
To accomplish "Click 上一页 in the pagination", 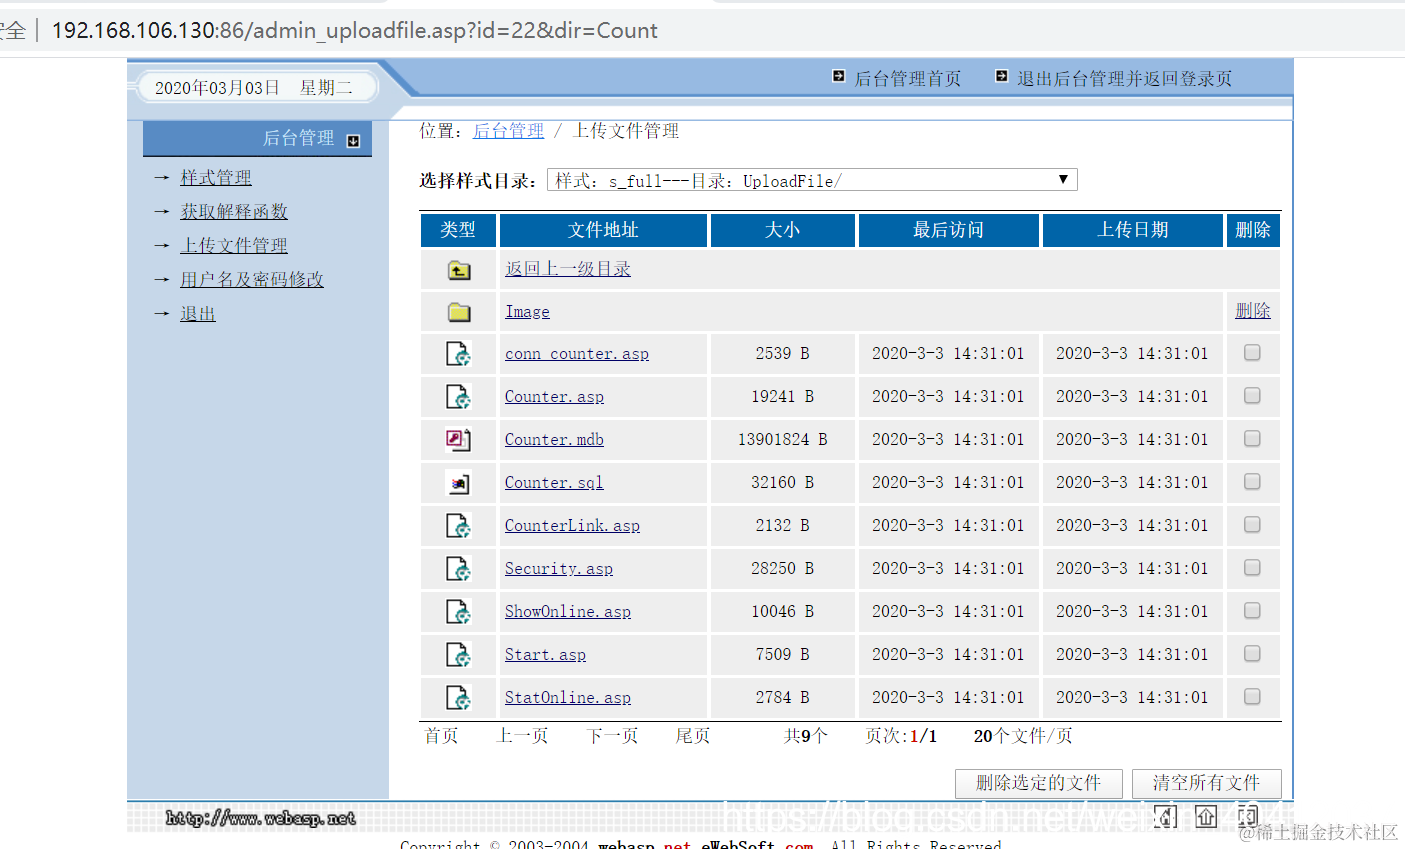I will click(x=523, y=736).
